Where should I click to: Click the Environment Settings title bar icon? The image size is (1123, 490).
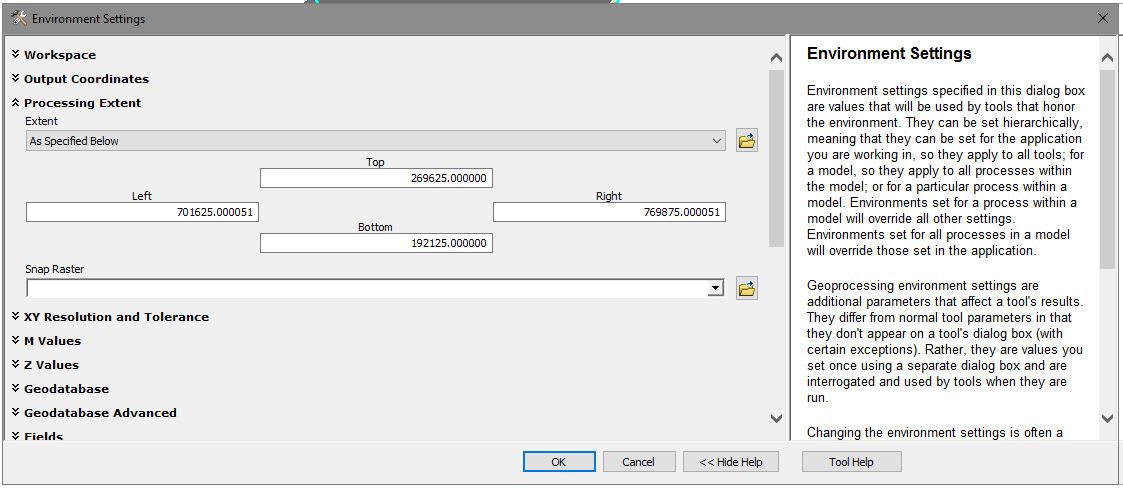(x=18, y=19)
